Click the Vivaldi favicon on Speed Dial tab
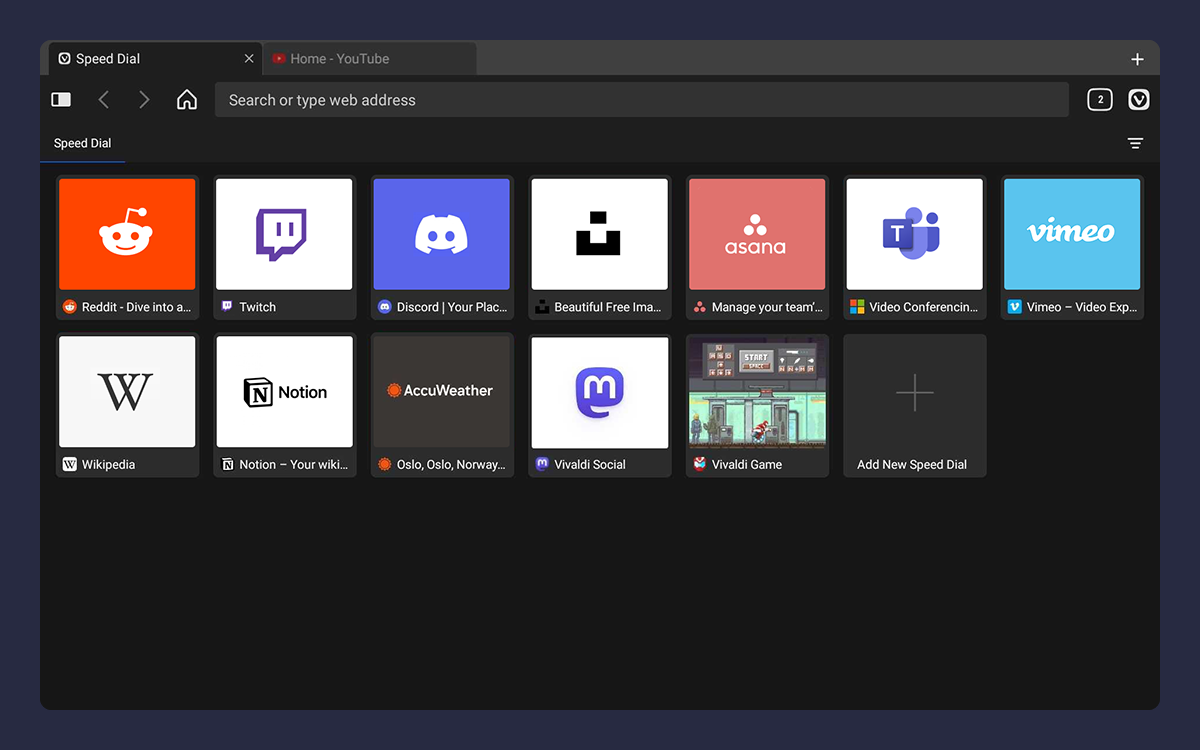 (x=65, y=59)
